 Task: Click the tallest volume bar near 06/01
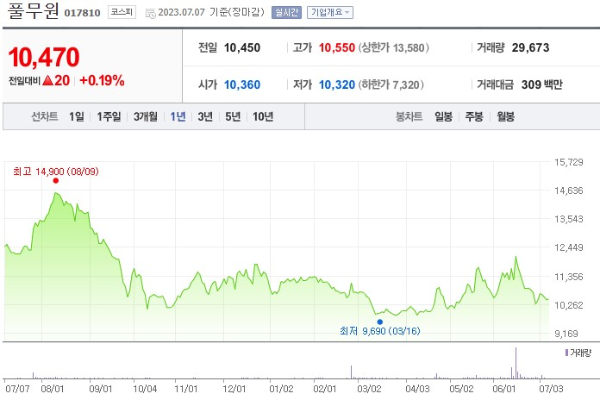click(516, 363)
